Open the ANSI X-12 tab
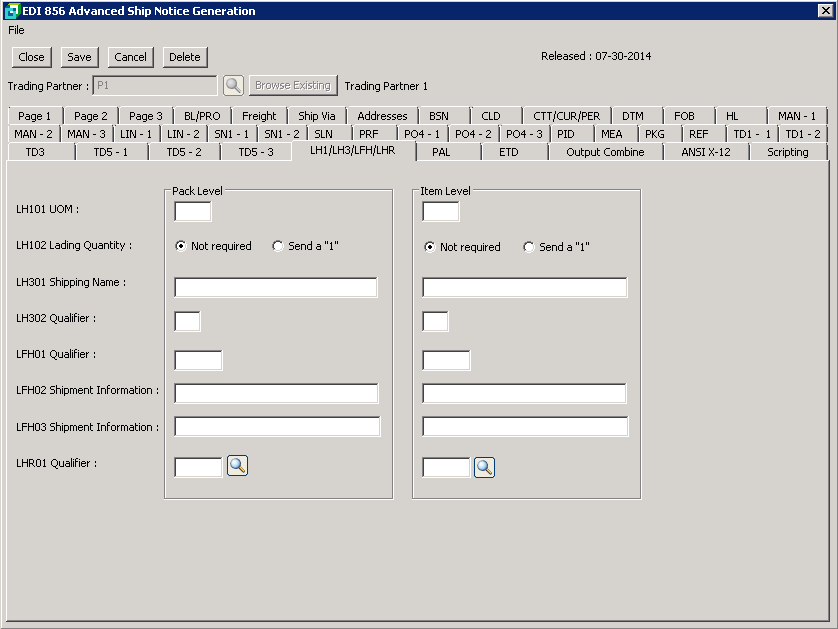Screen dimensions: 838x629 click(705, 152)
